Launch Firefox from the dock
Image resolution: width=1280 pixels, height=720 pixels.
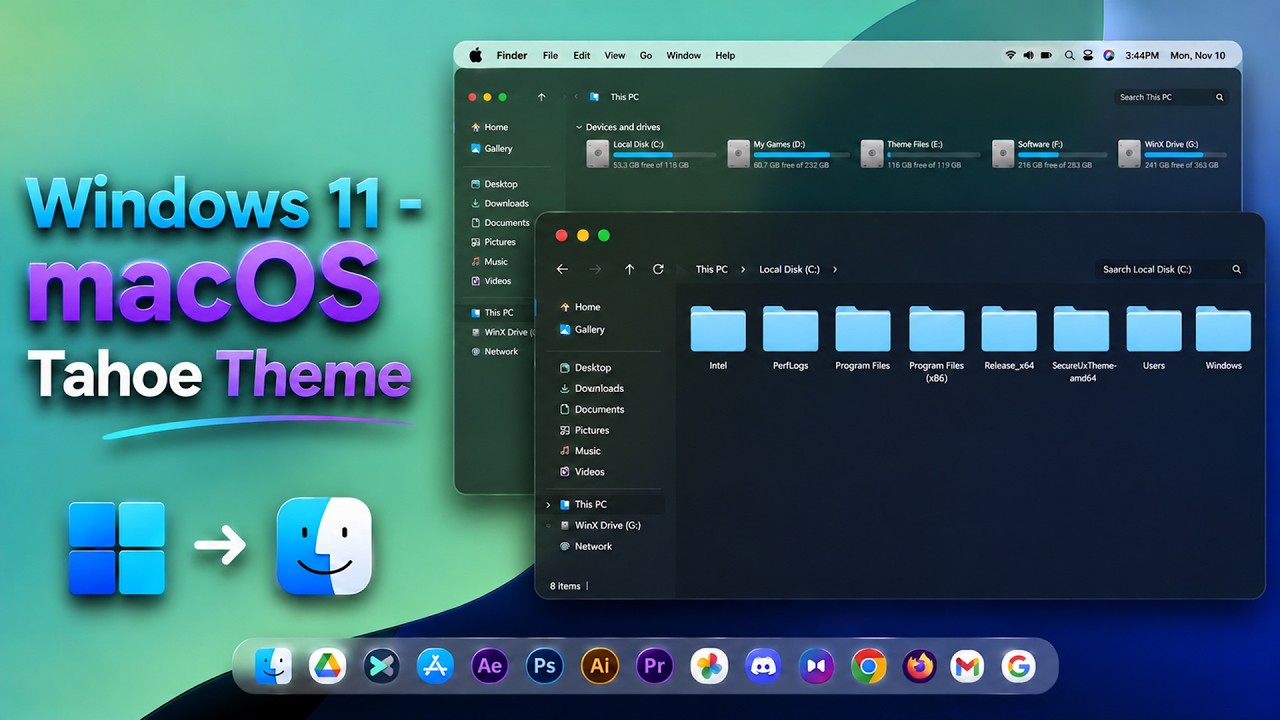[919, 666]
